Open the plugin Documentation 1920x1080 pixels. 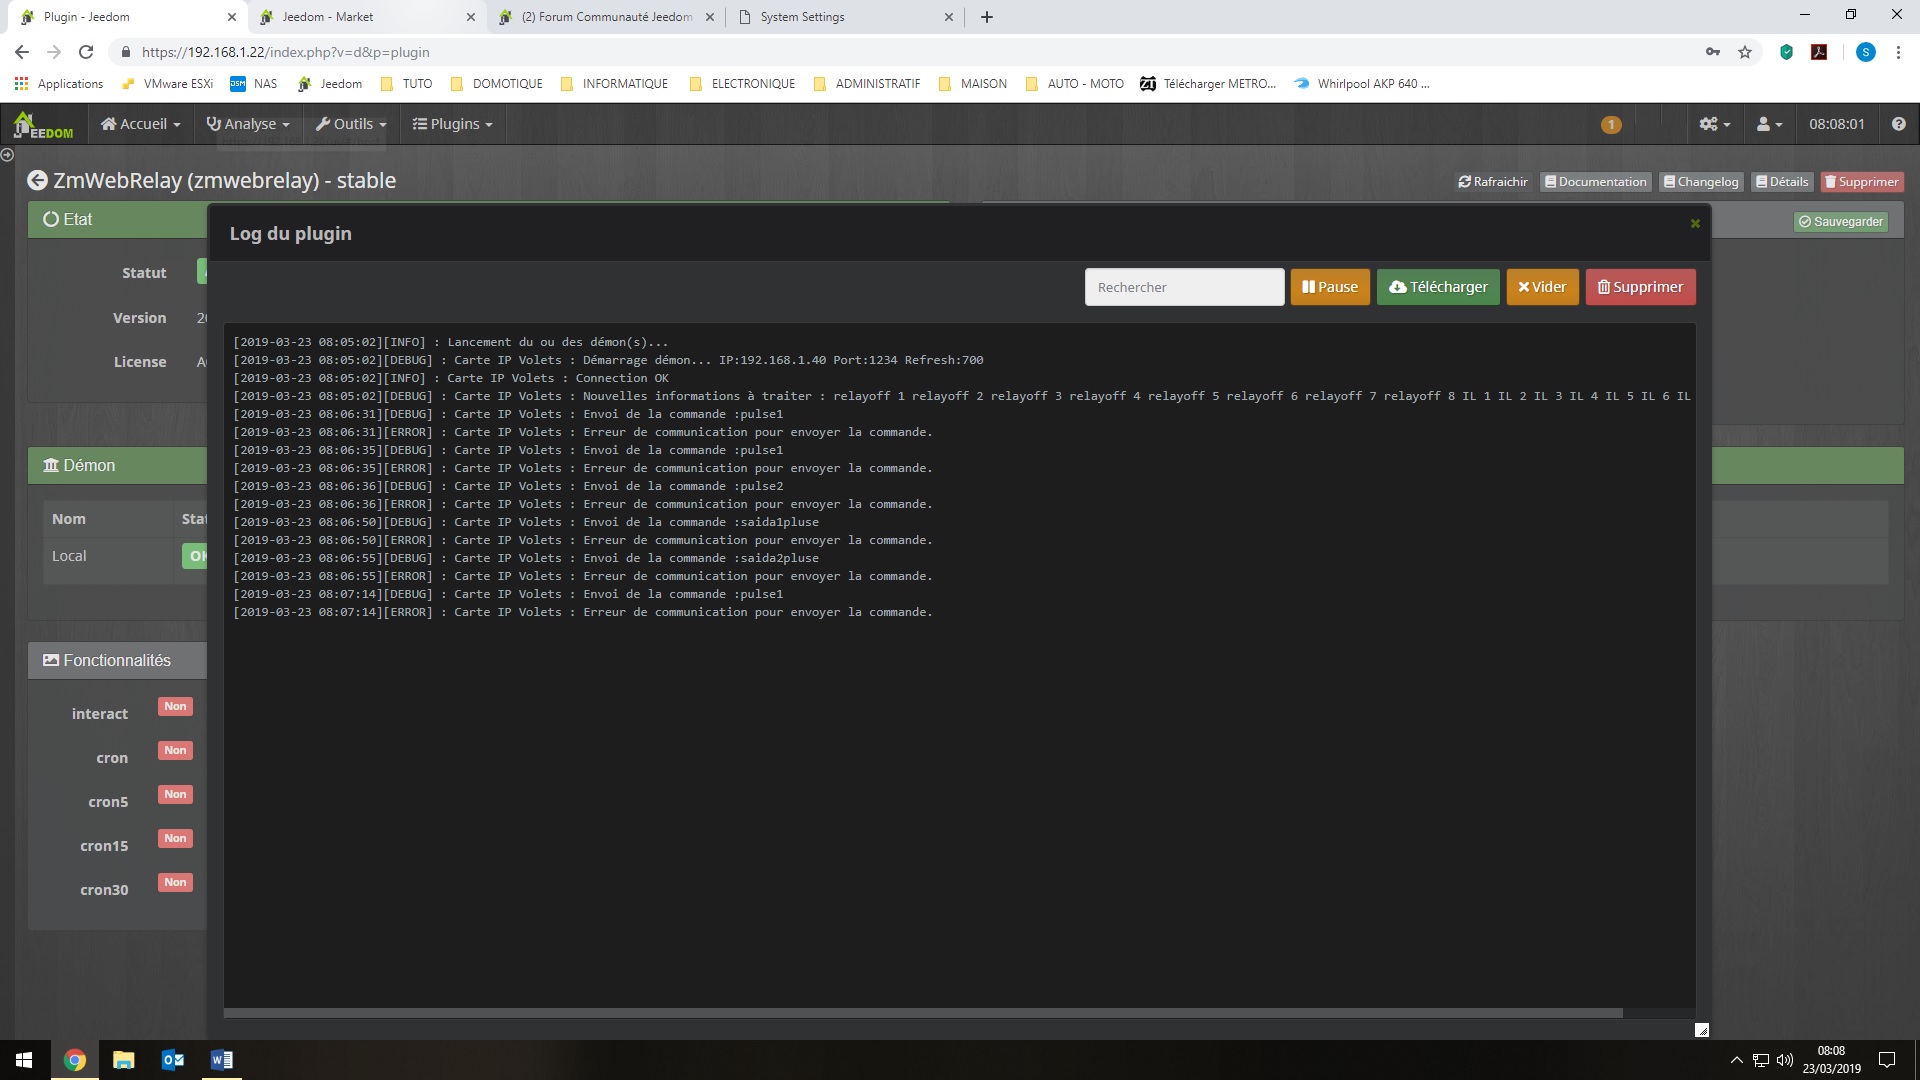[x=1595, y=182]
